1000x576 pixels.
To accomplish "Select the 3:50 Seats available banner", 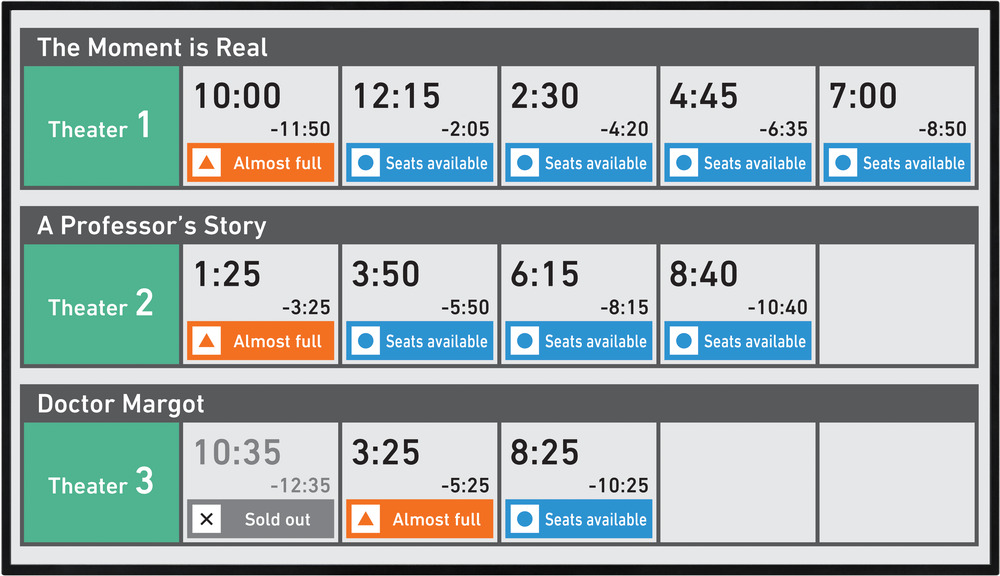I will pos(420,341).
